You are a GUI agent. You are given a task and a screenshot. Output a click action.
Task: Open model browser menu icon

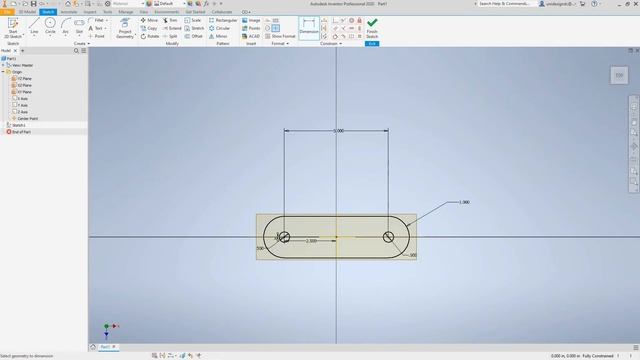coord(84,51)
